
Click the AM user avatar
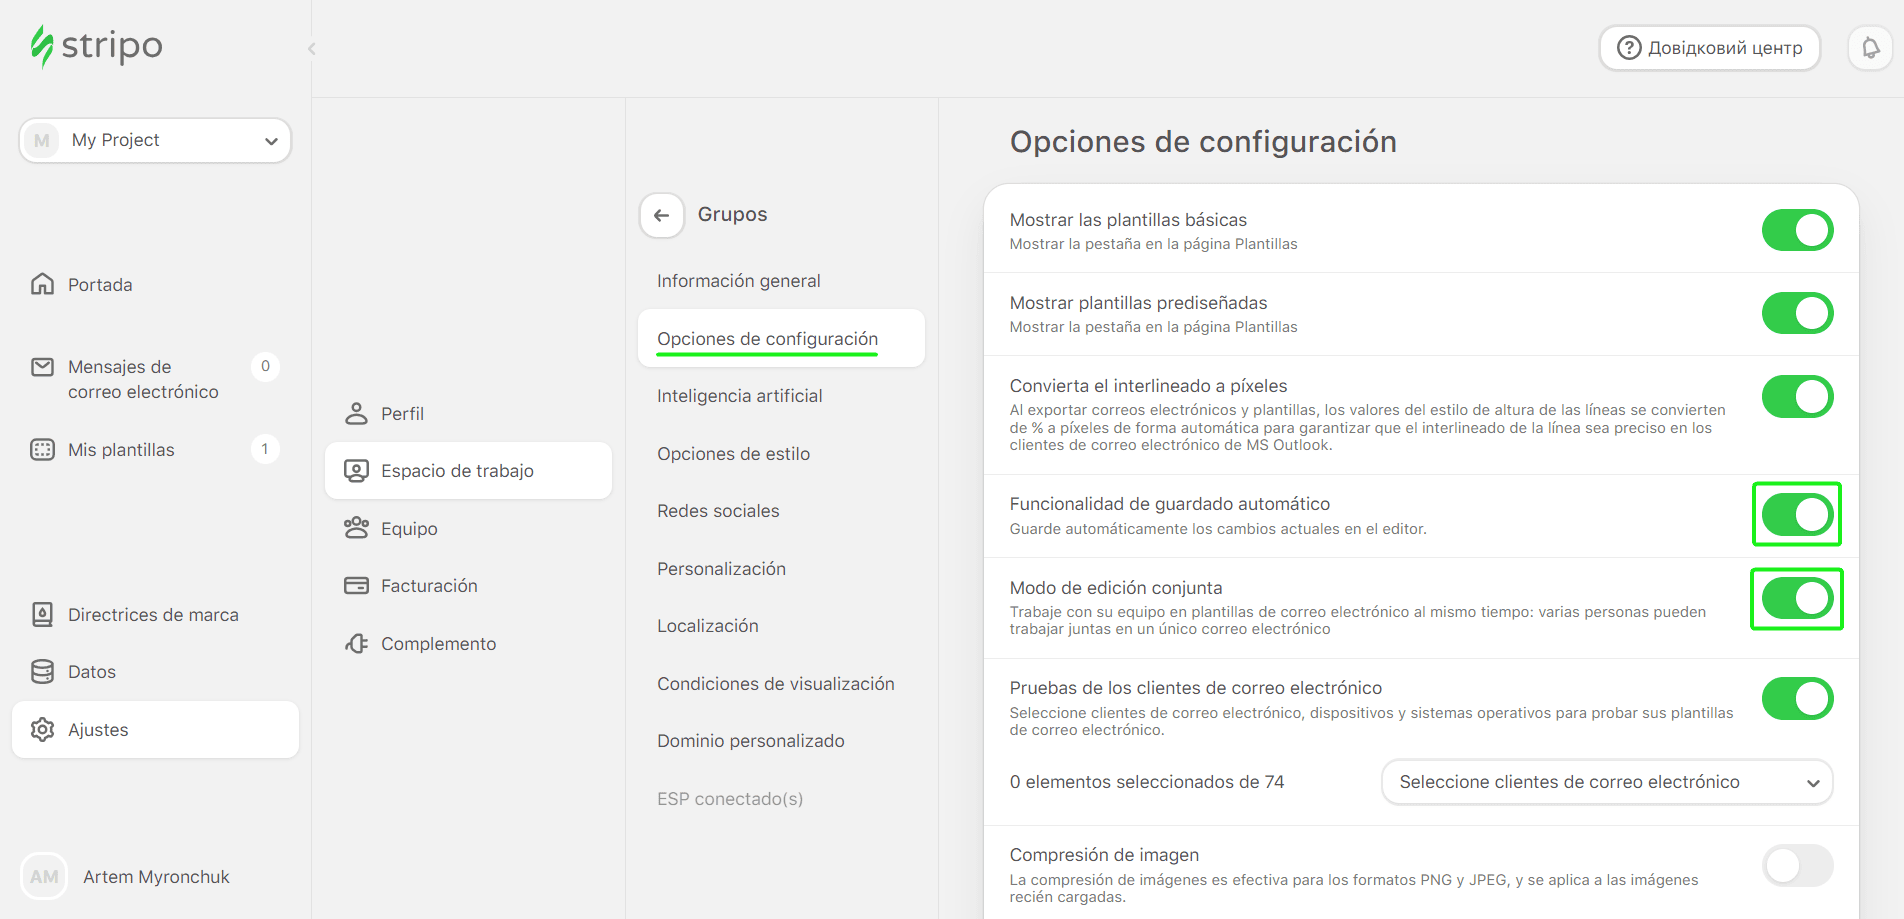[43, 876]
